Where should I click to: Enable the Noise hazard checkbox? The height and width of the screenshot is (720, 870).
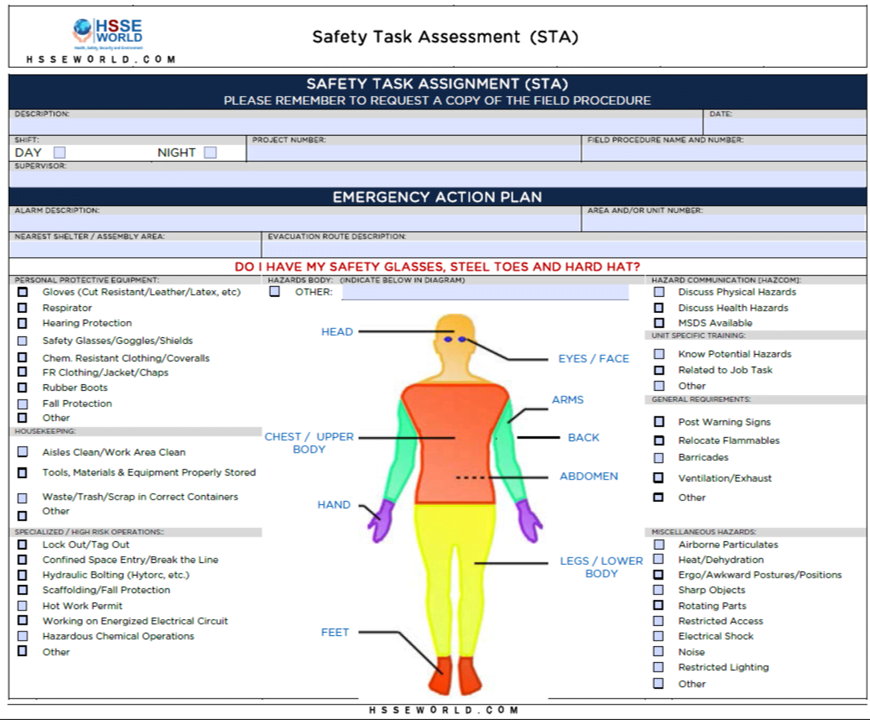point(659,652)
